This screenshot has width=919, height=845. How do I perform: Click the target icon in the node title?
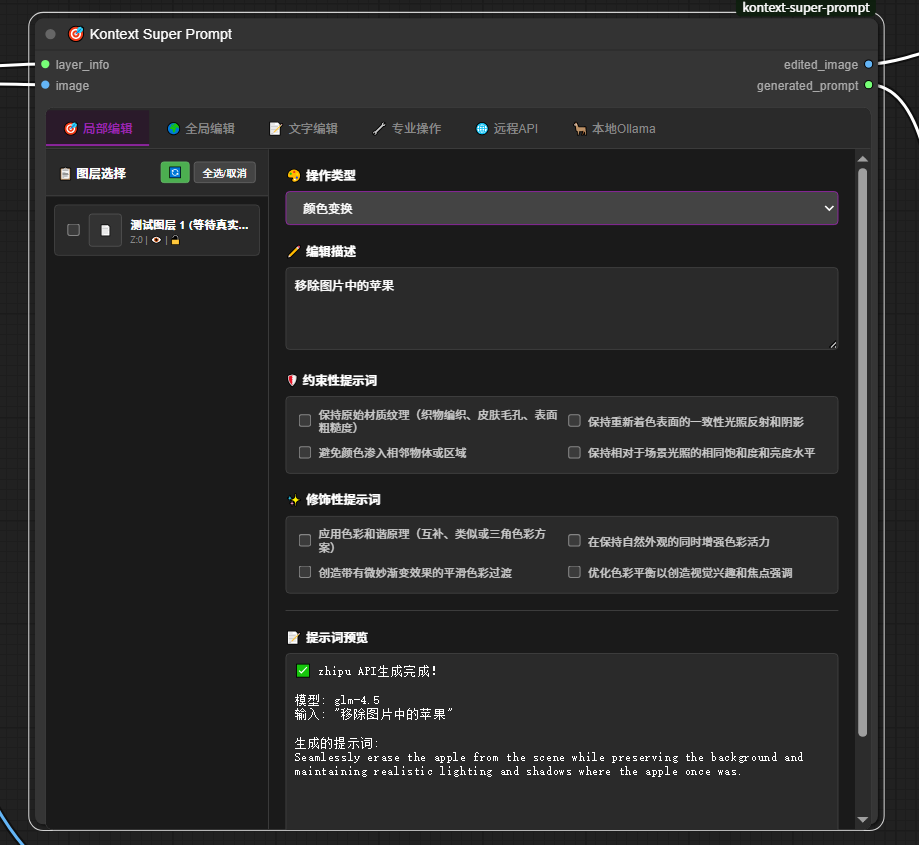click(x=76, y=34)
